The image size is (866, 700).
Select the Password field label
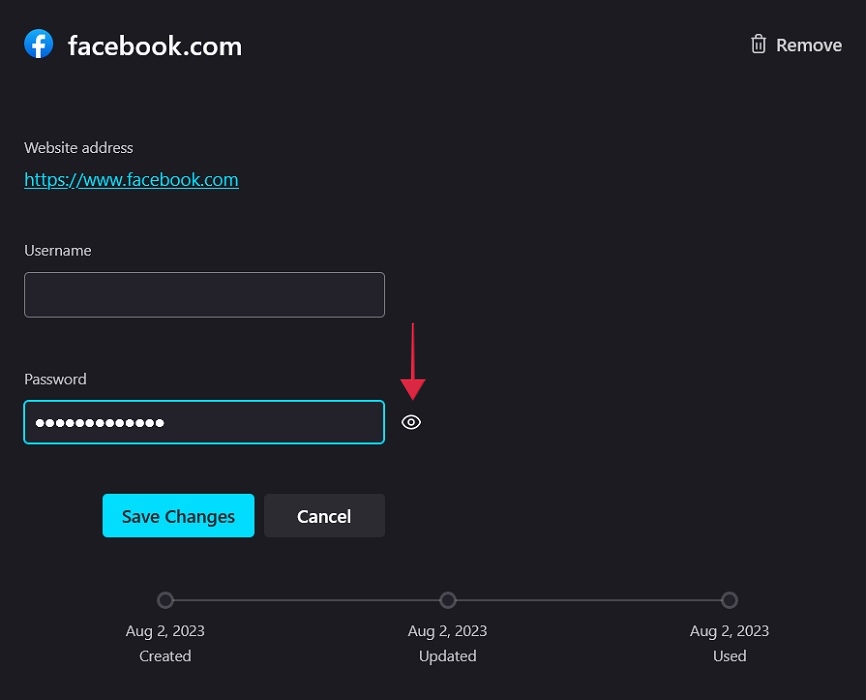(x=55, y=379)
